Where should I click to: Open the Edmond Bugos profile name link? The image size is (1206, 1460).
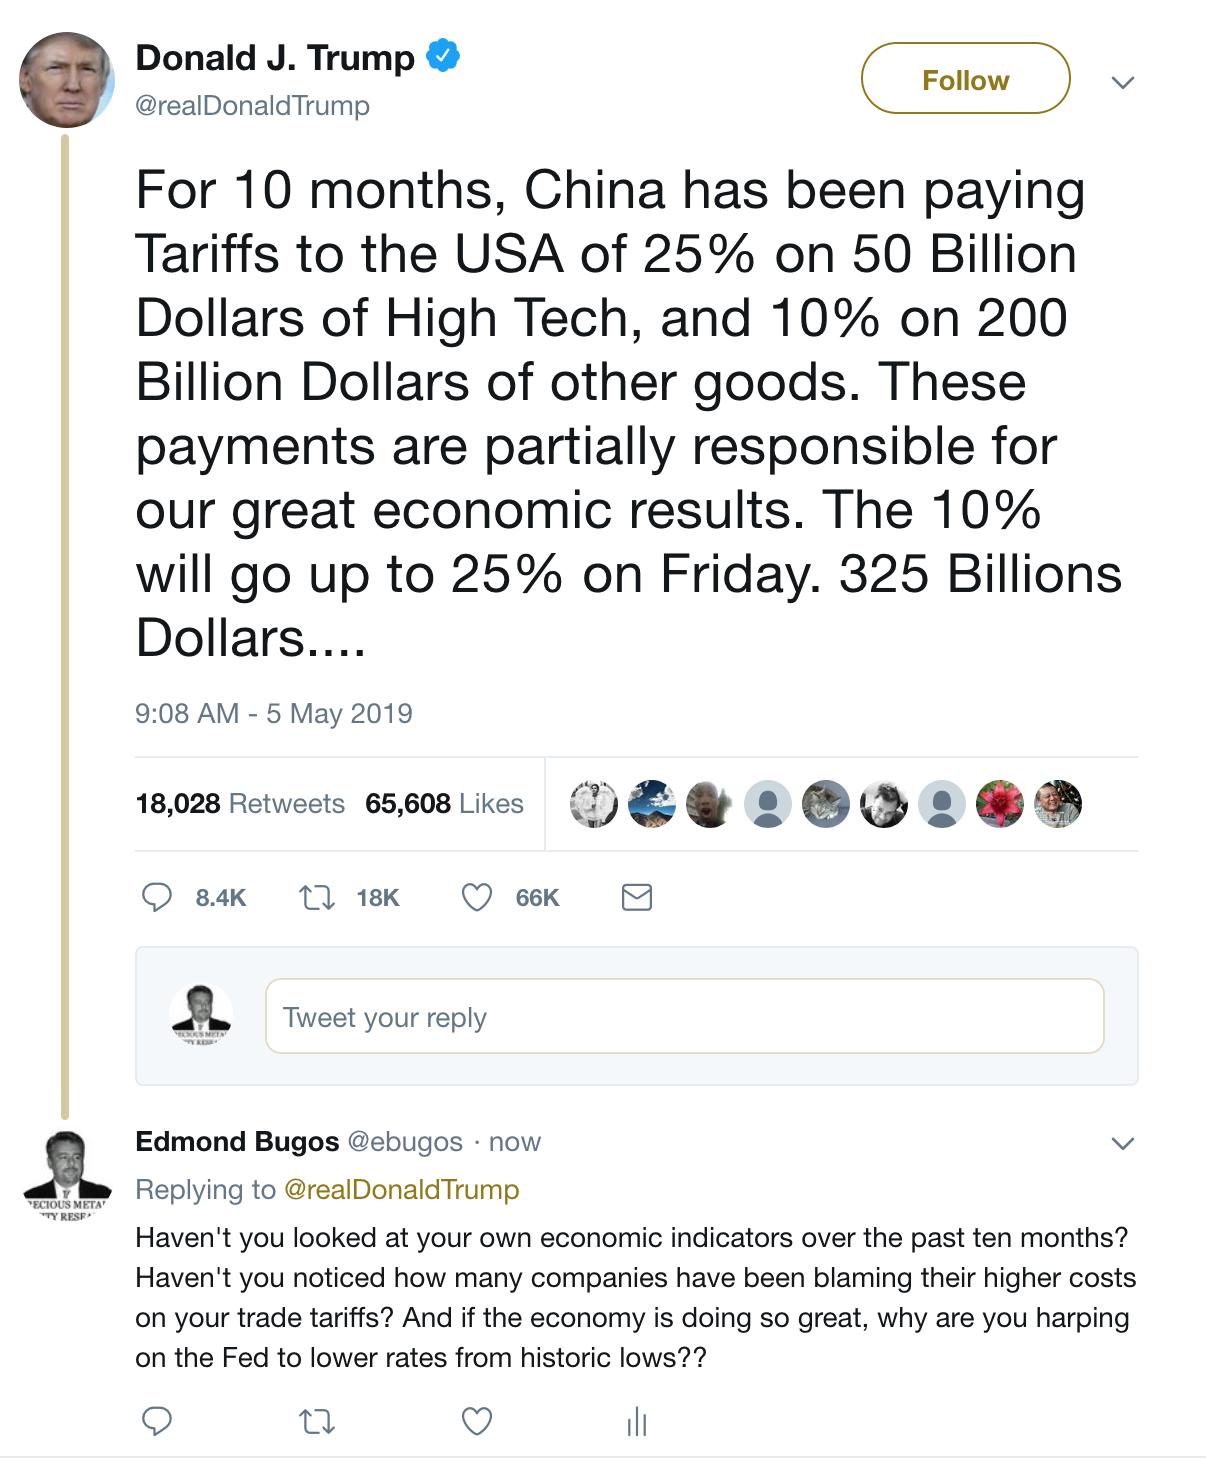[237, 1141]
